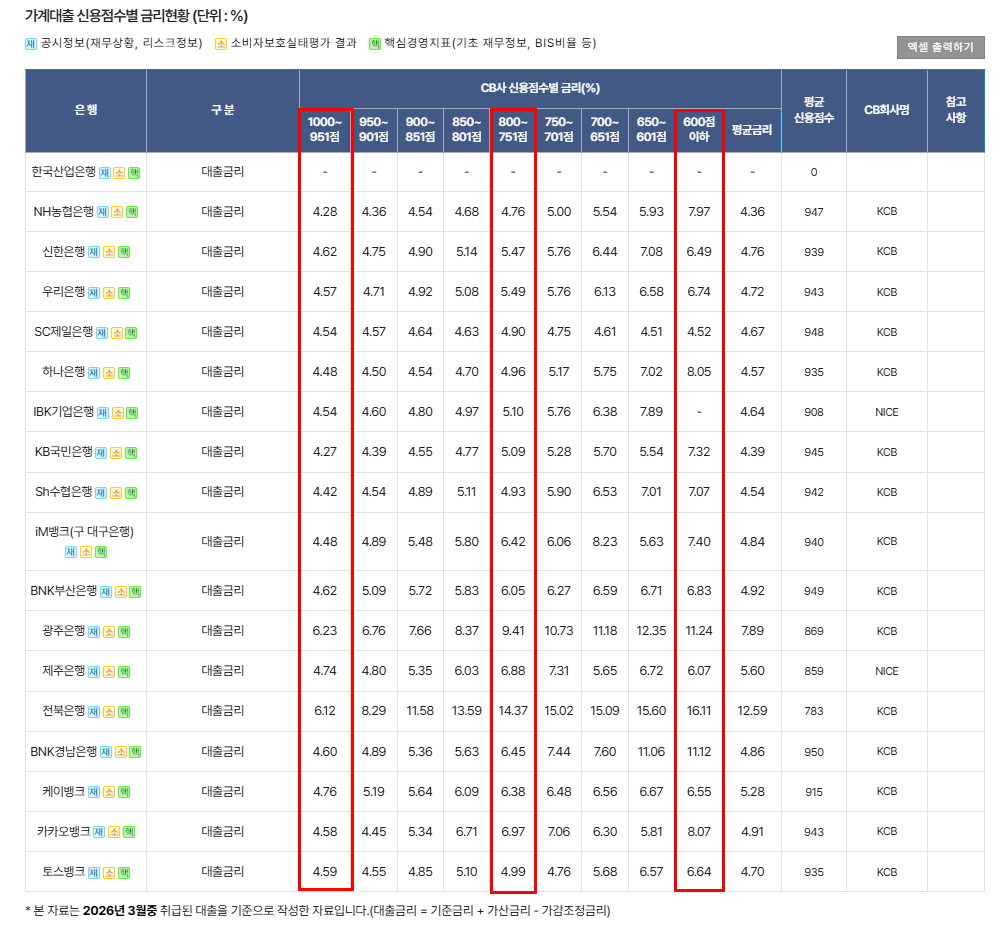Open 소 consumer protection icon for NH농협은행

pyautogui.click(x=117, y=212)
